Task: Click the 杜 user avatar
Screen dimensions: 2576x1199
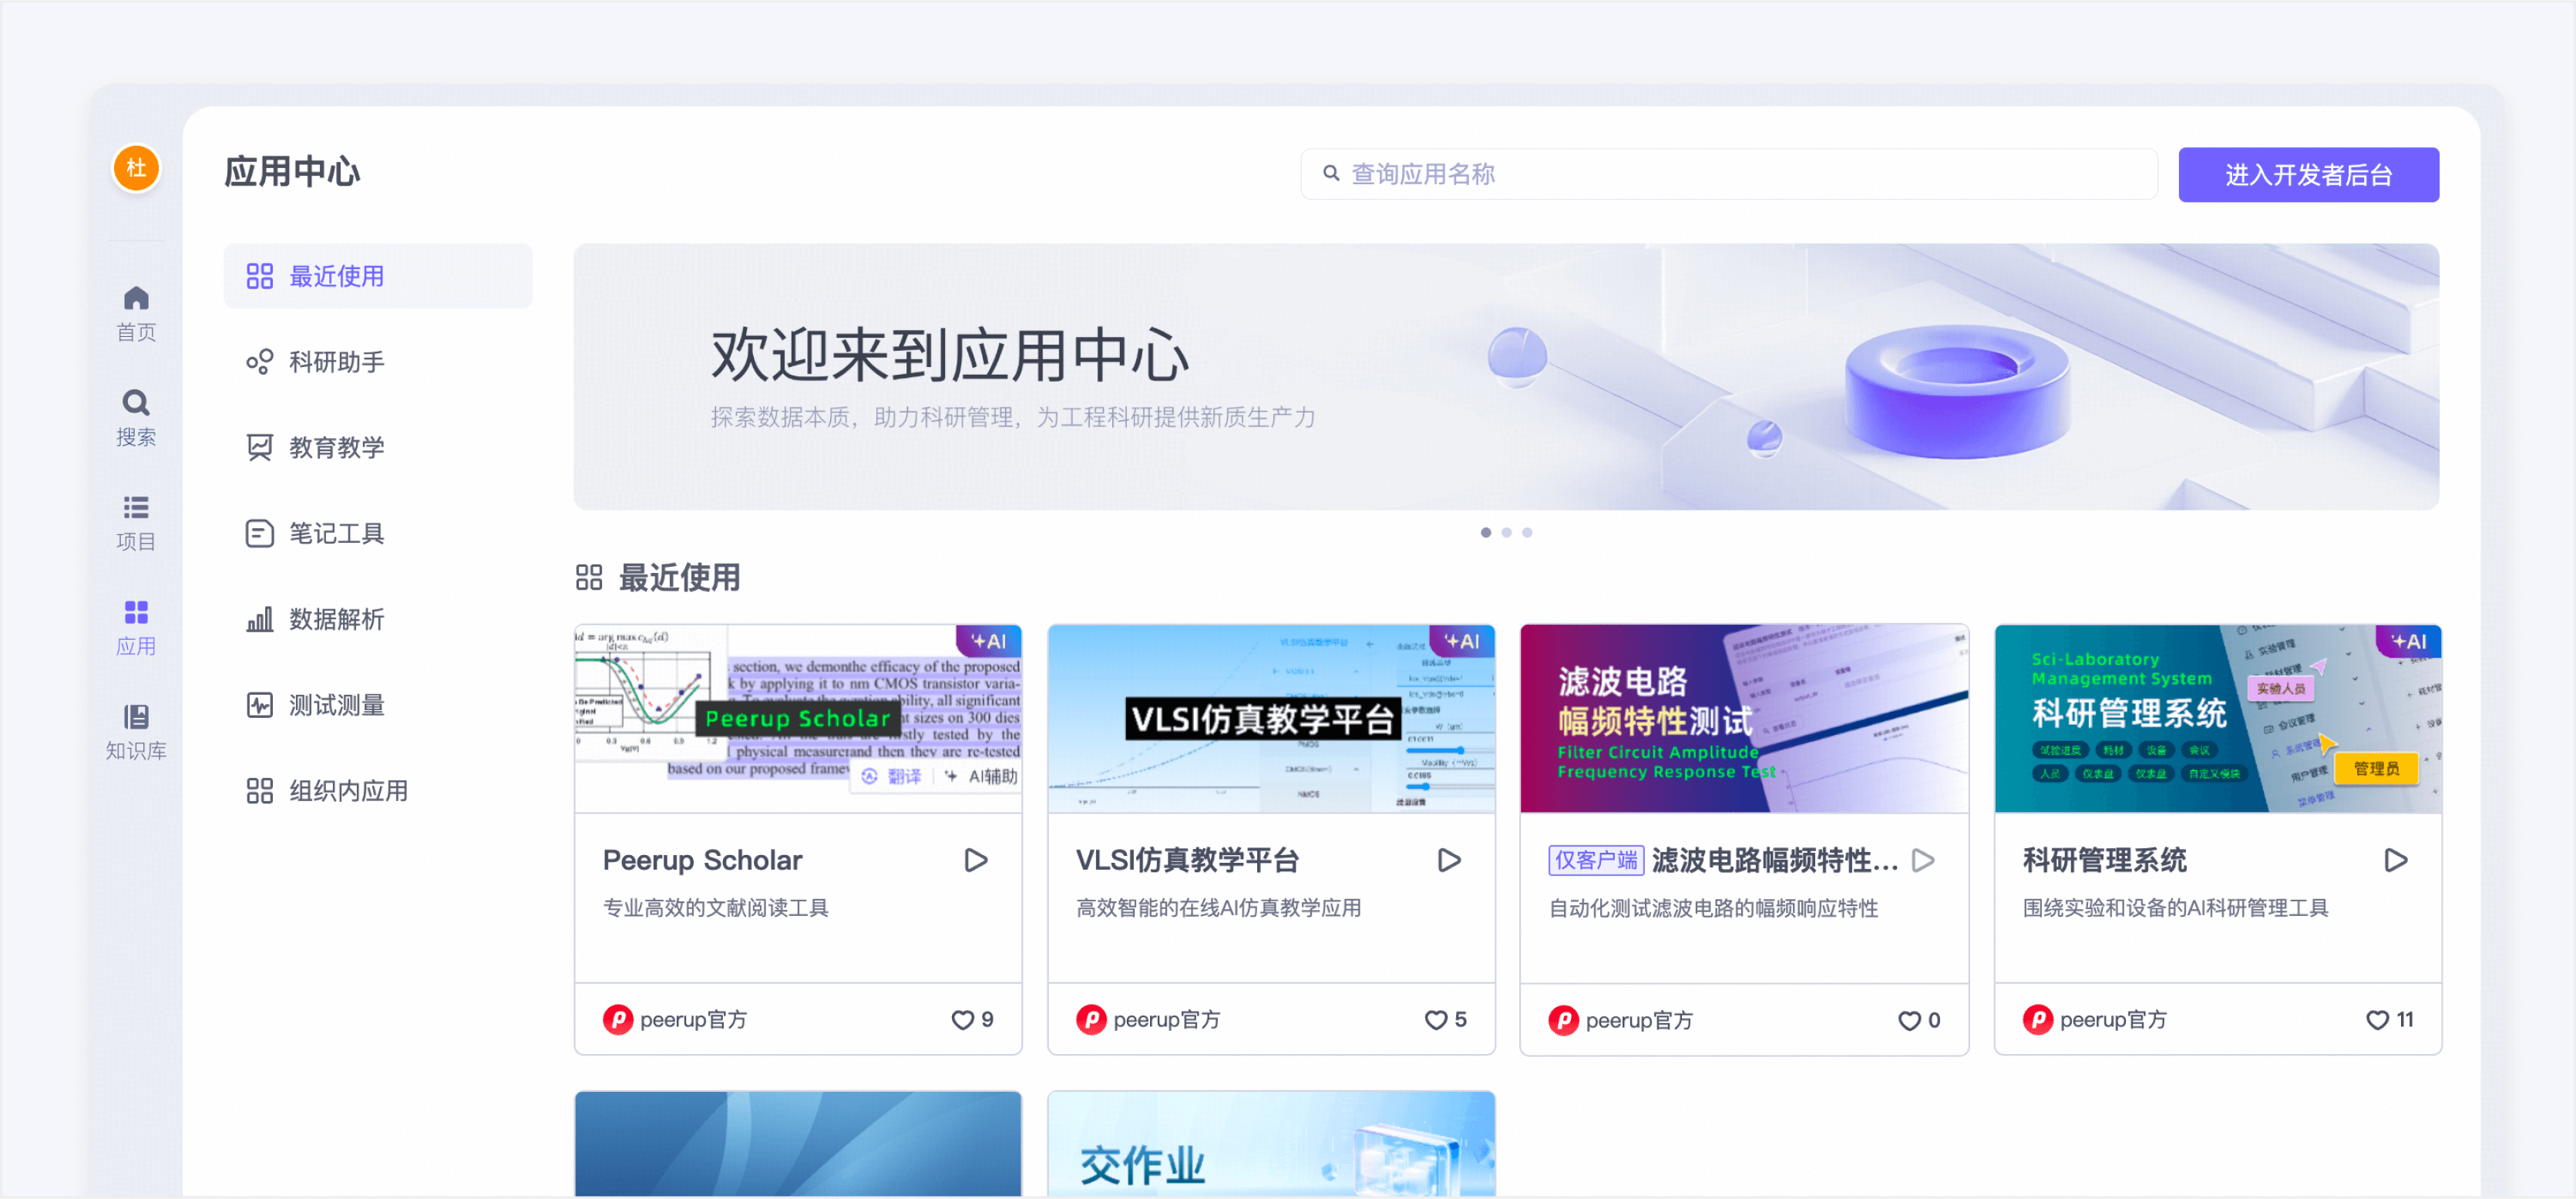Action: [x=136, y=168]
